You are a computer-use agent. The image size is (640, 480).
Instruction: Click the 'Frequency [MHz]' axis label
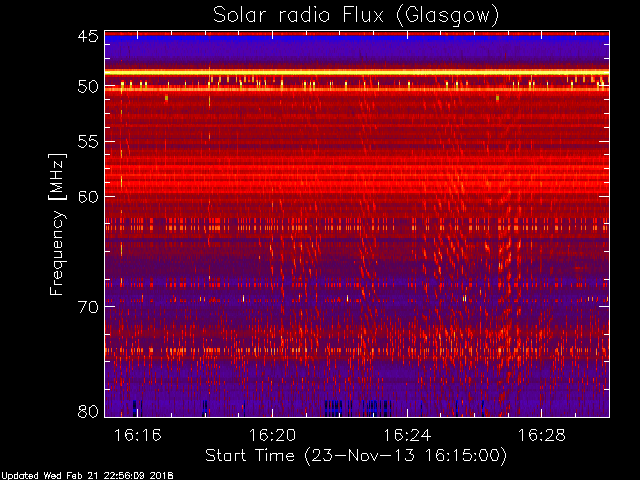[x=57, y=224]
